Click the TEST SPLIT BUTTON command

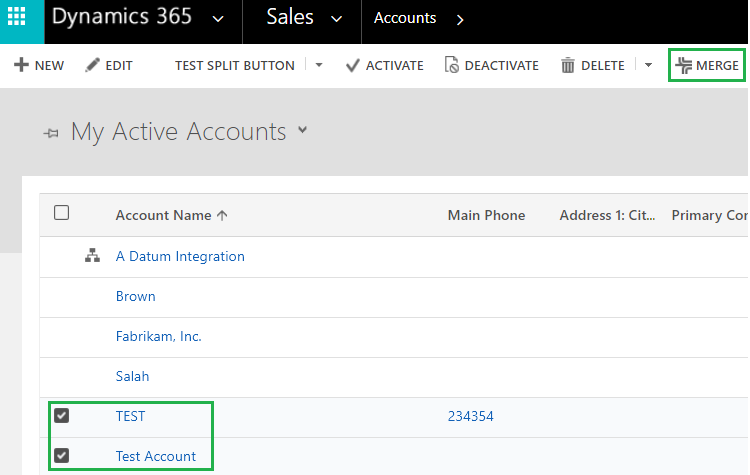click(235, 66)
